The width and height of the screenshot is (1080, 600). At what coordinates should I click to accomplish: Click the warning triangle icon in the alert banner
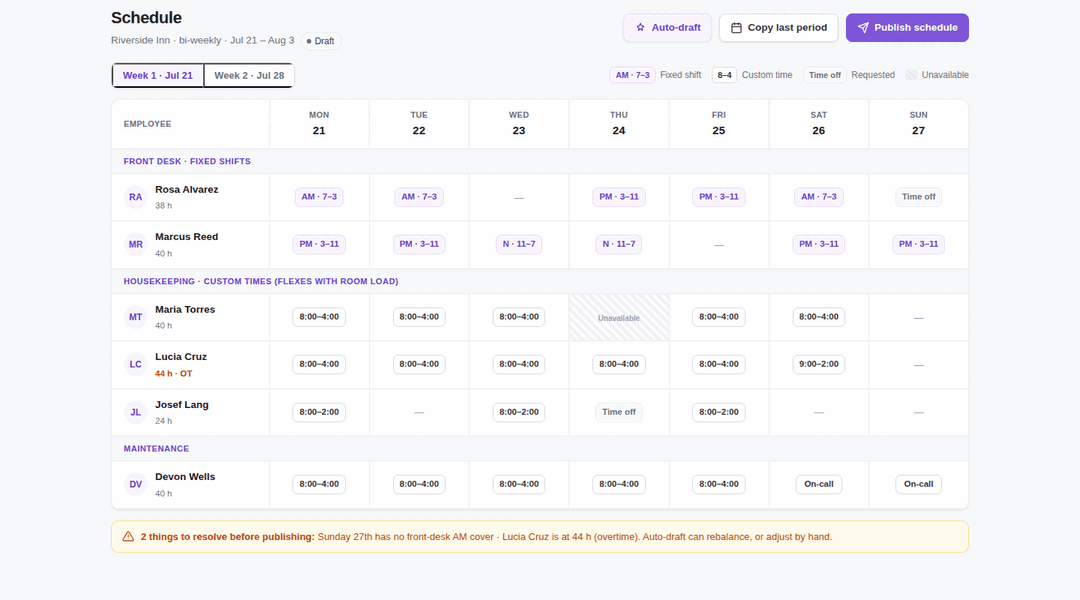click(128, 537)
